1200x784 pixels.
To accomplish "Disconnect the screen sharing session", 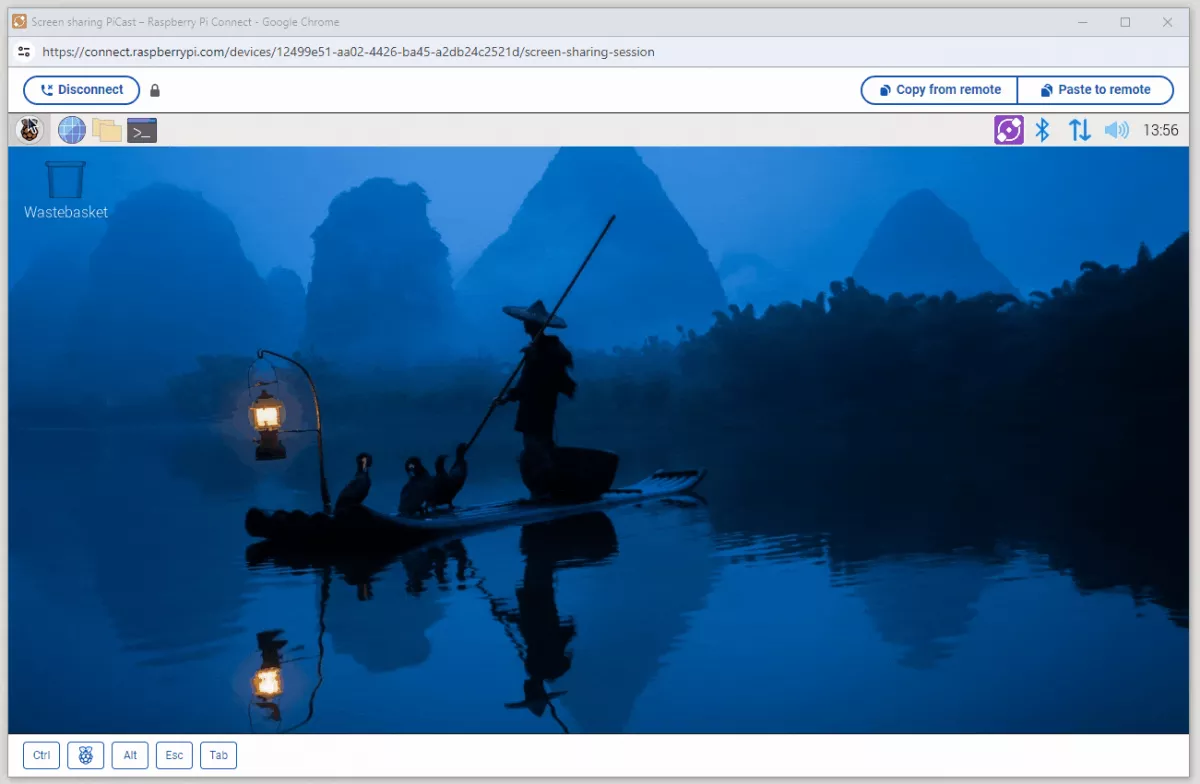I will (81, 90).
